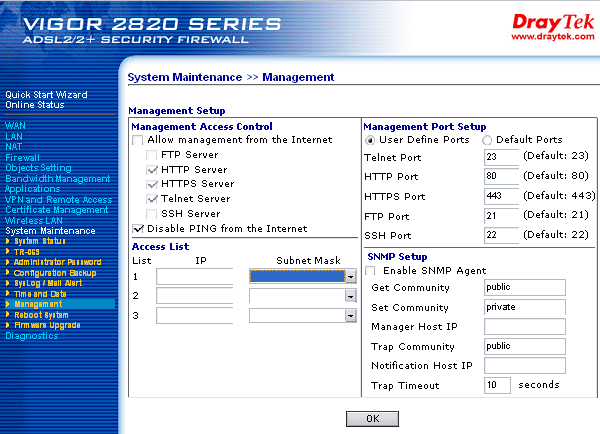Screen dimensions: 600x434
Task: Enable Allow management from the Internet
Action: 138,140
